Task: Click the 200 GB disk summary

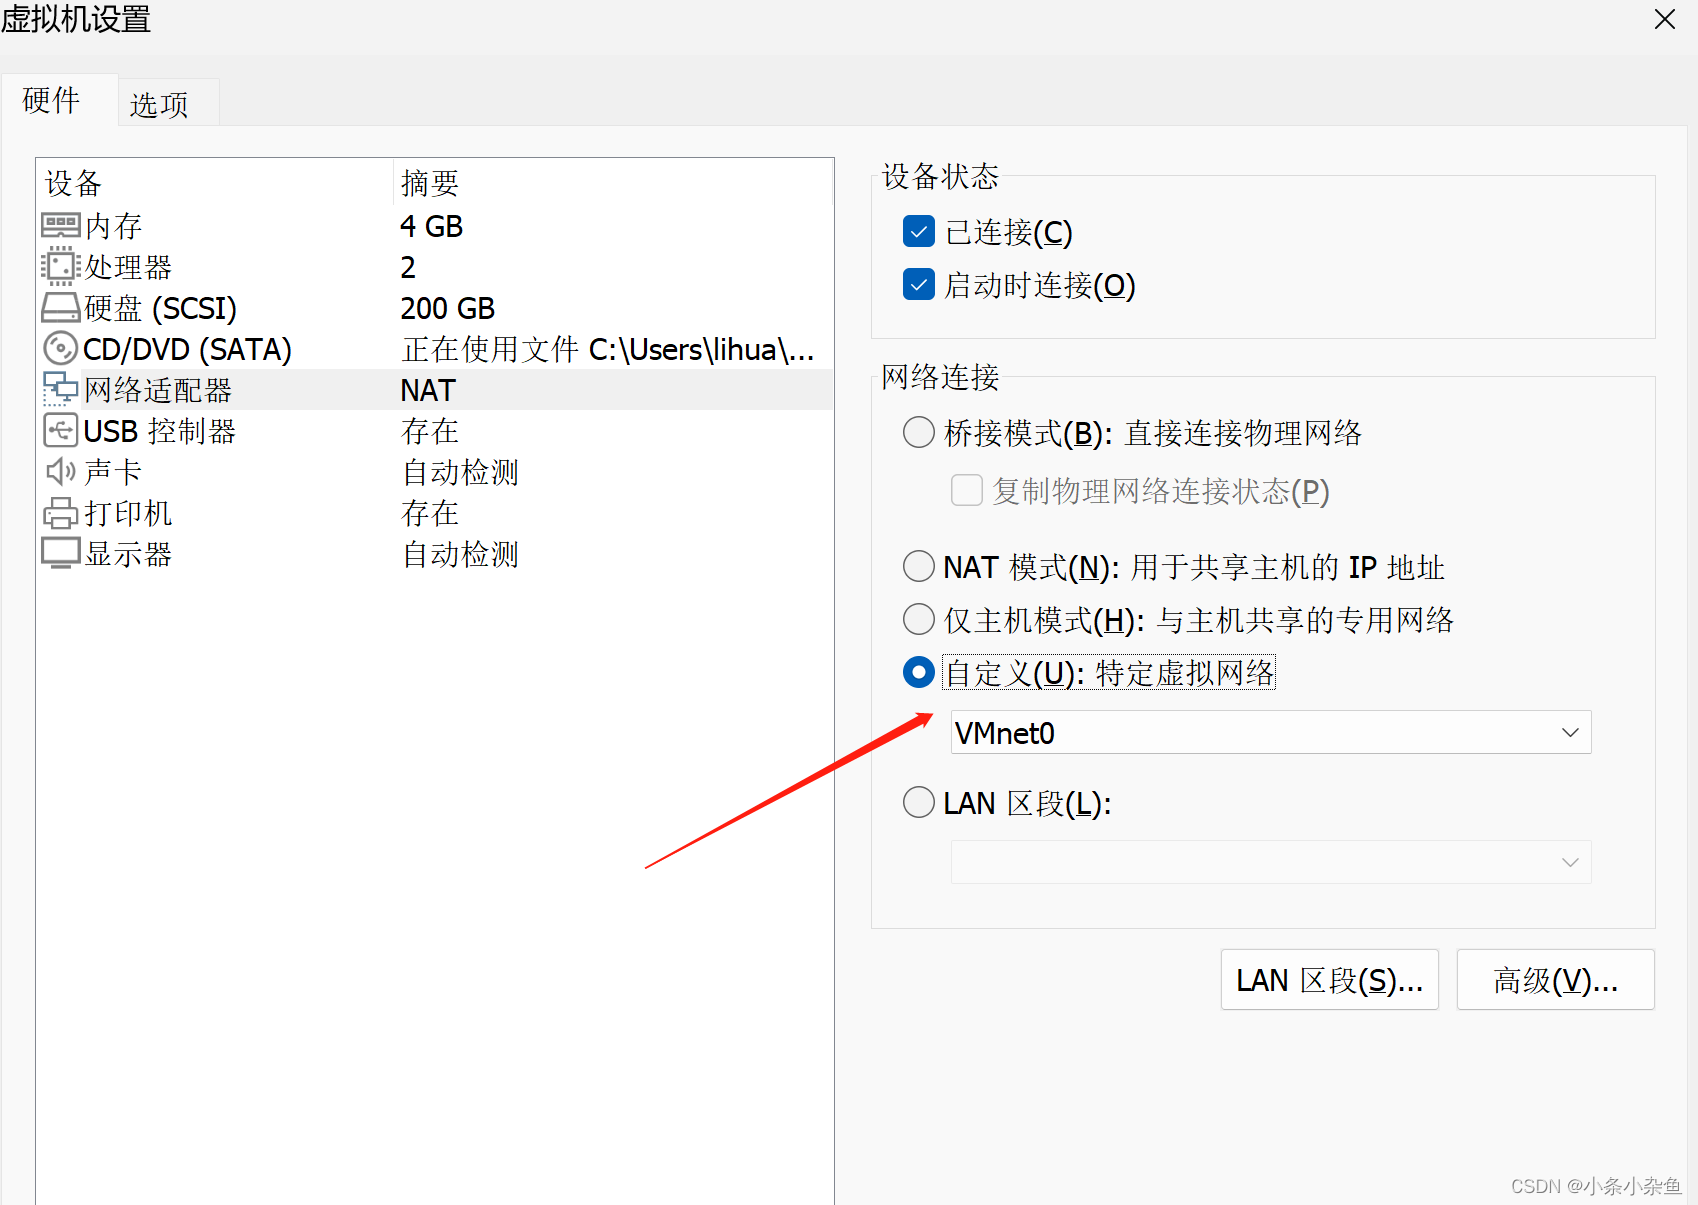Action: click(x=448, y=308)
